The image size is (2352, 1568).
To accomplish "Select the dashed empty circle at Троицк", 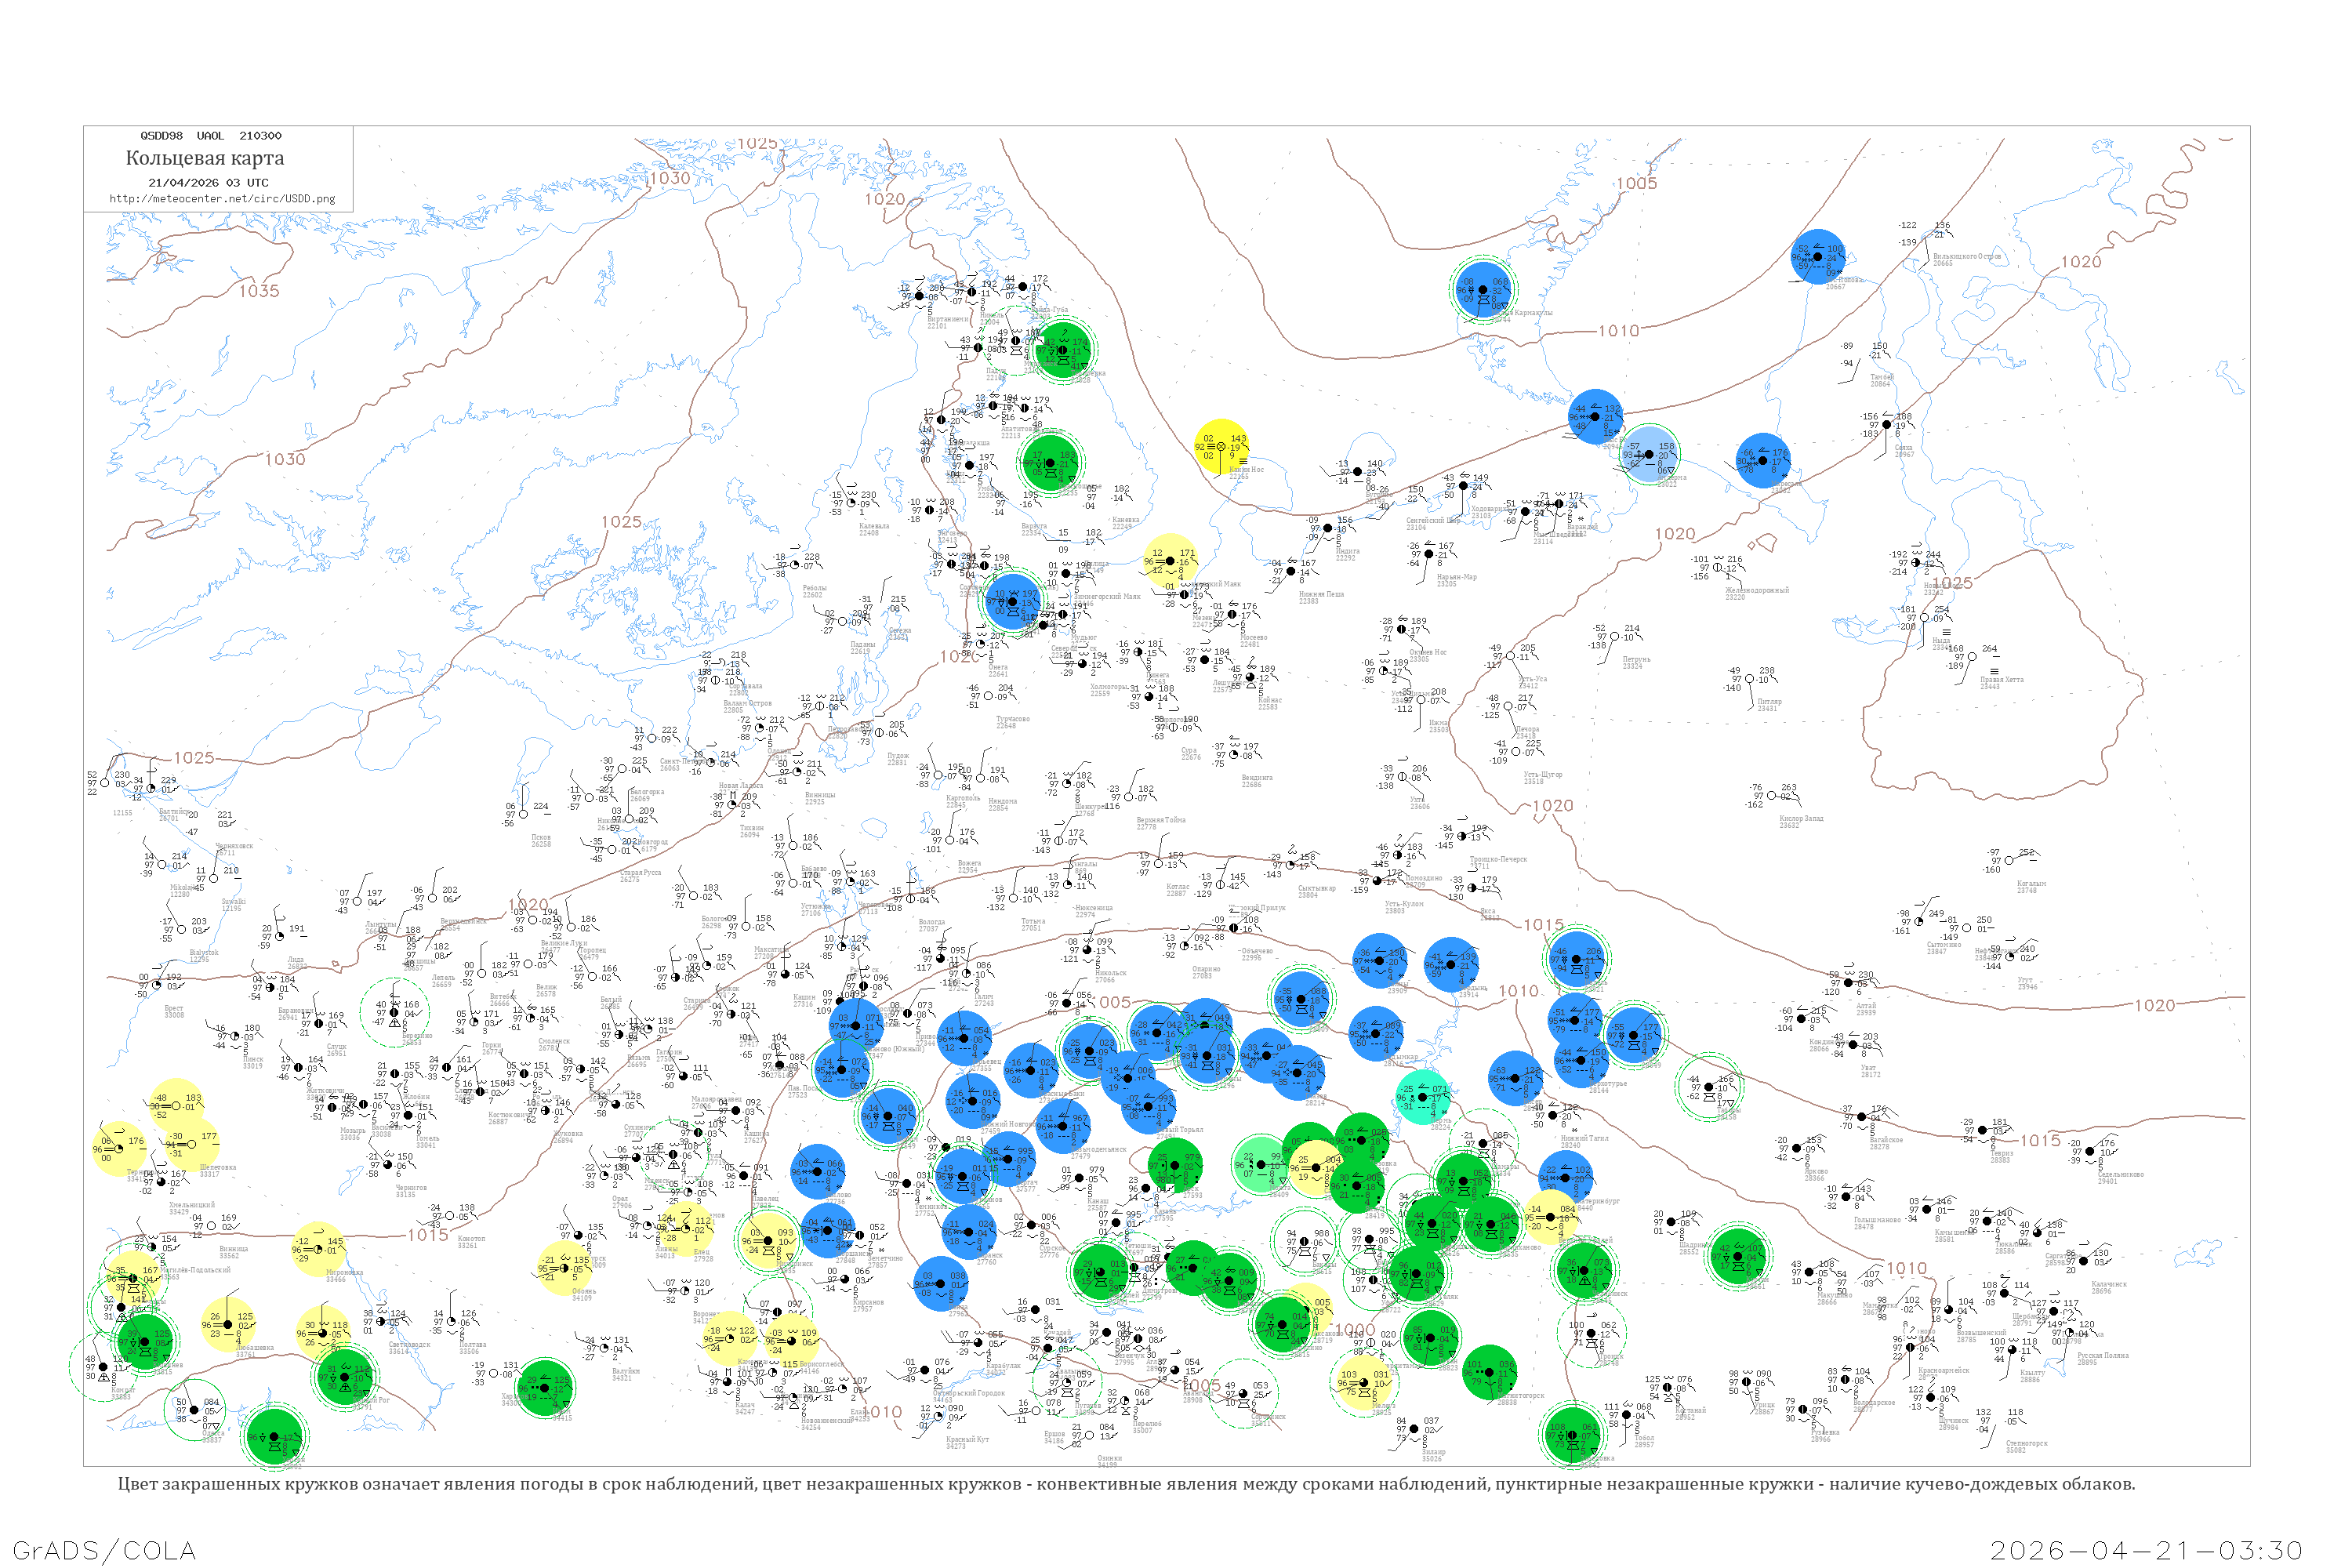I will point(1592,1334).
